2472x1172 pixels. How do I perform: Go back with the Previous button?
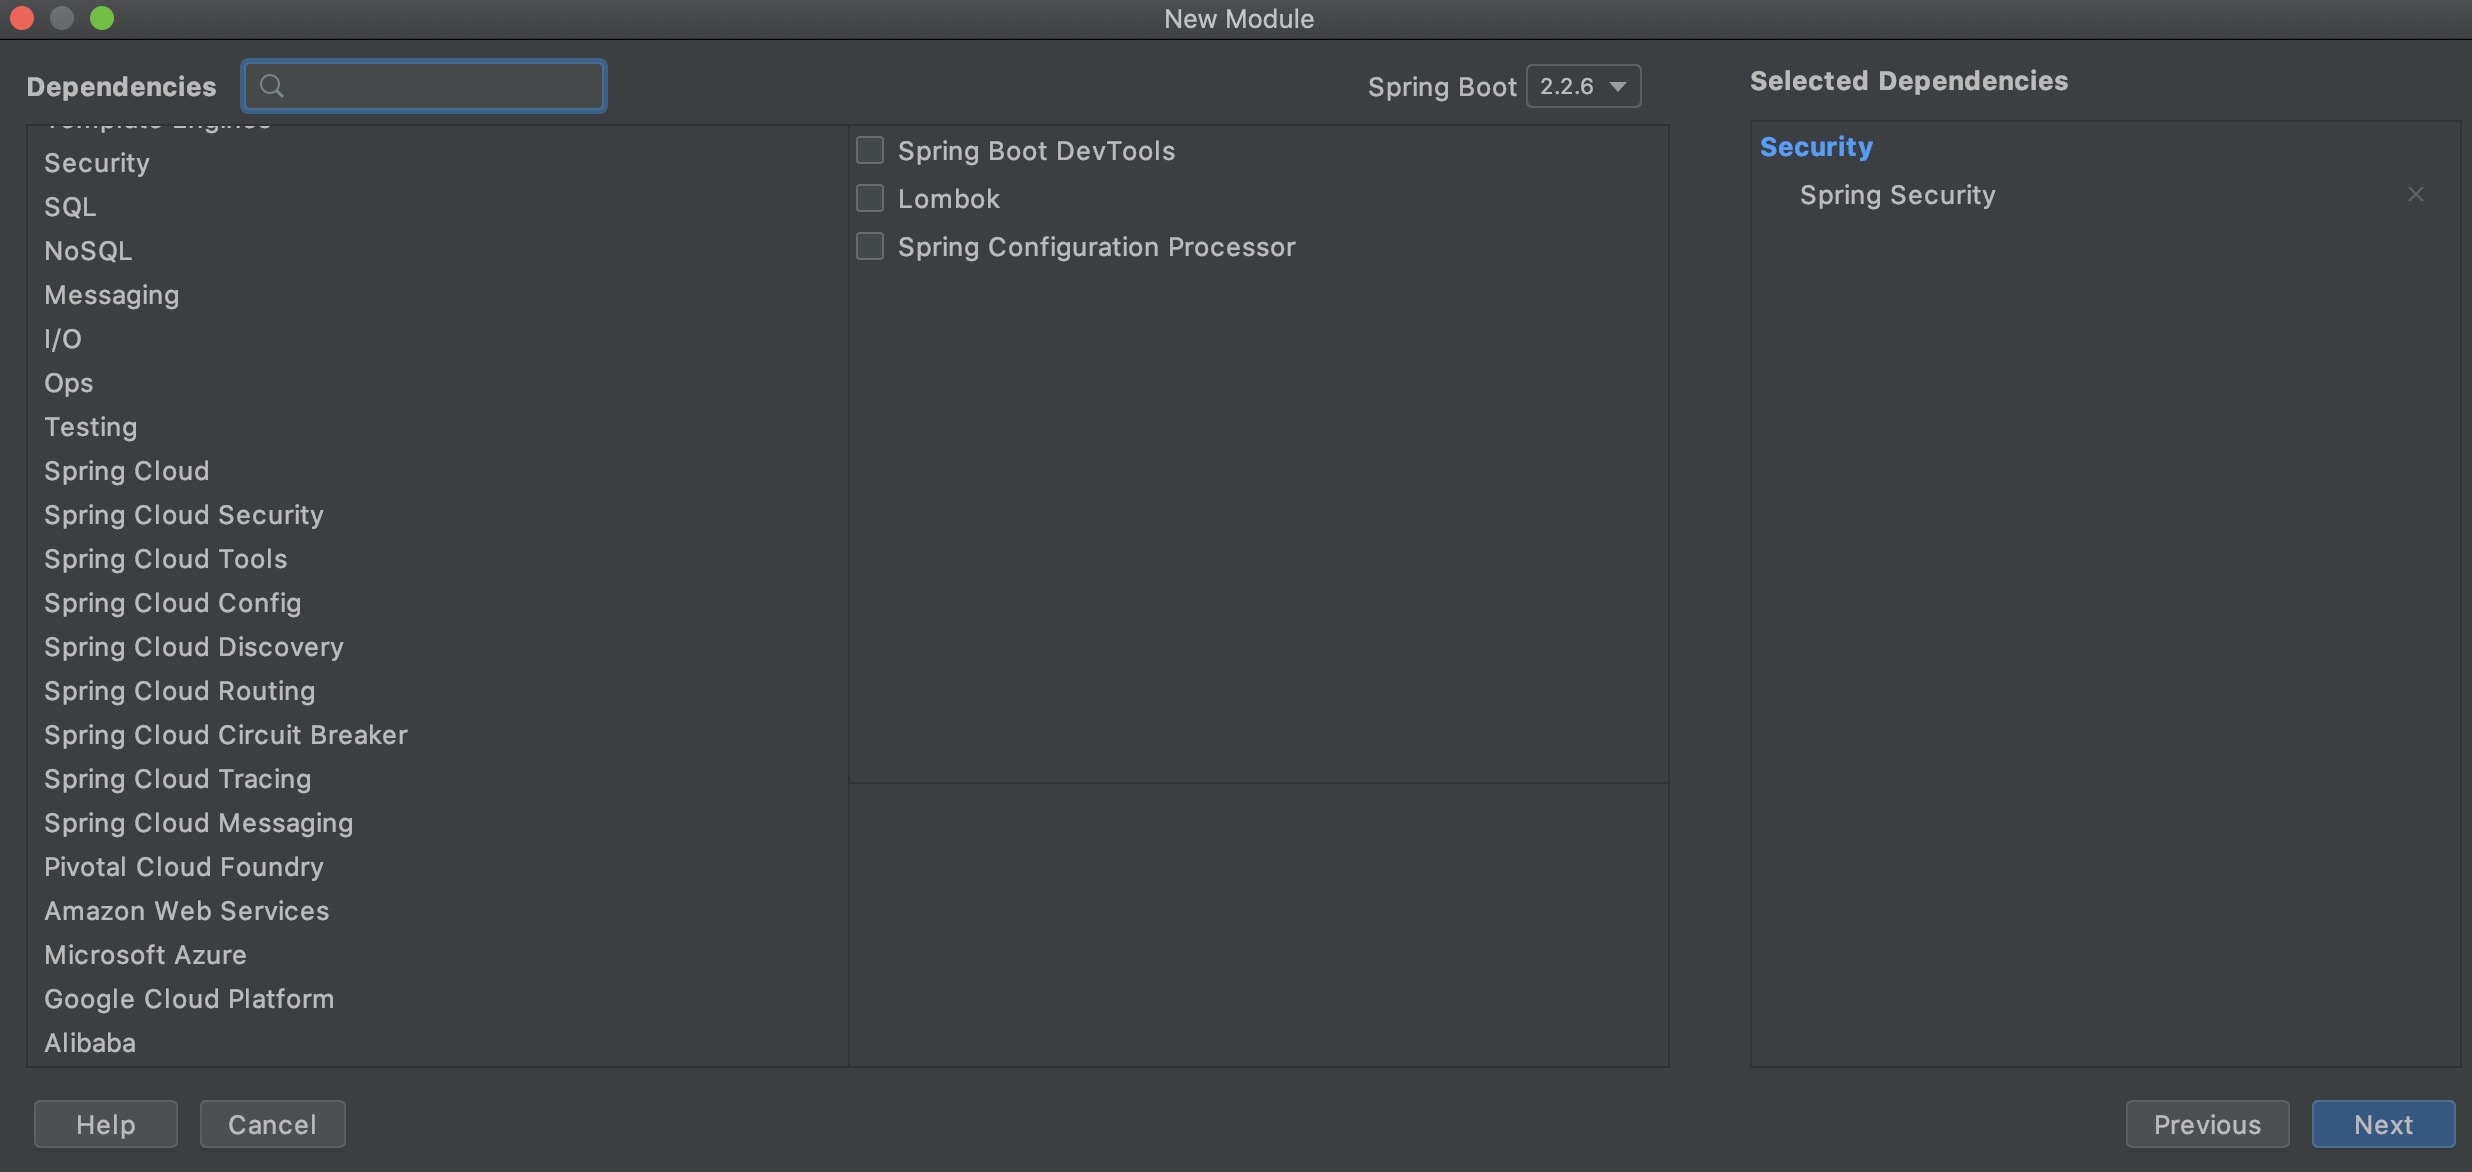coord(2206,1124)
